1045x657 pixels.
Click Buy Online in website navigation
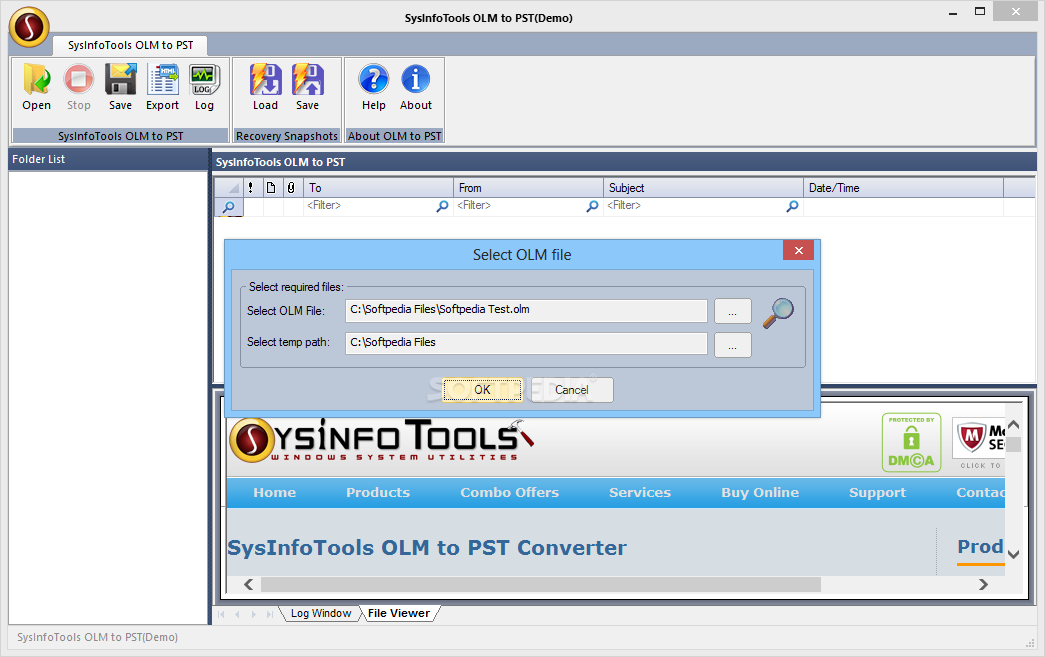pos(760,492)
